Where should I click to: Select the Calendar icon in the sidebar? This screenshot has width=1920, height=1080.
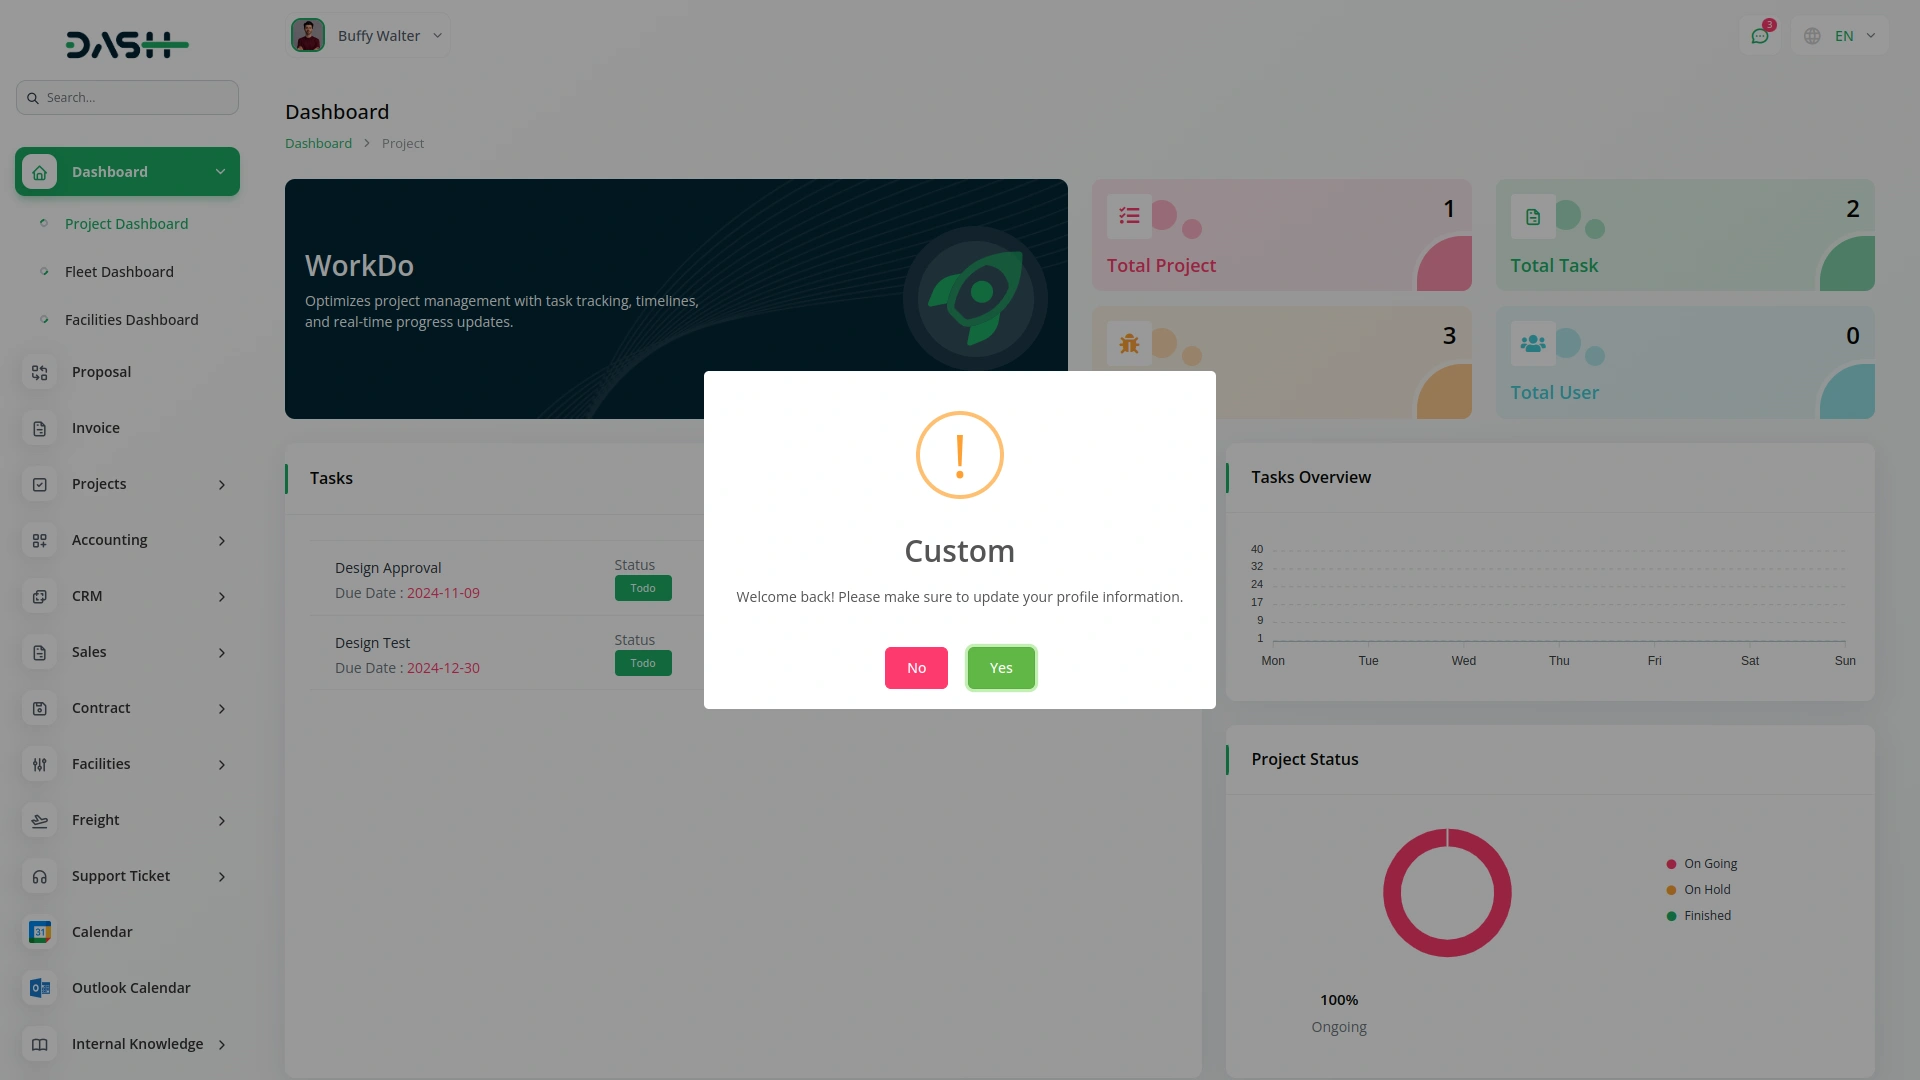pos(39,931)
